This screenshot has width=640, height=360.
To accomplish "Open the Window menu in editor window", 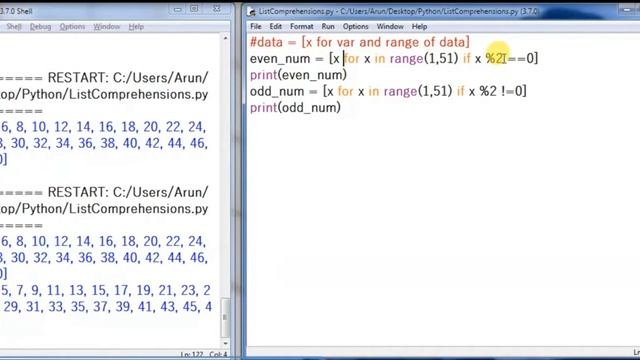I will (x=390, y=27).
